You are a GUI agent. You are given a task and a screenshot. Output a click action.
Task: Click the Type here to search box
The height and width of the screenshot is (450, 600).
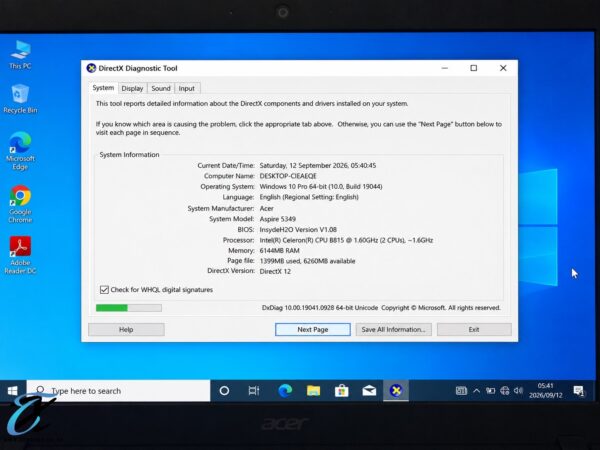coord(118,391)
